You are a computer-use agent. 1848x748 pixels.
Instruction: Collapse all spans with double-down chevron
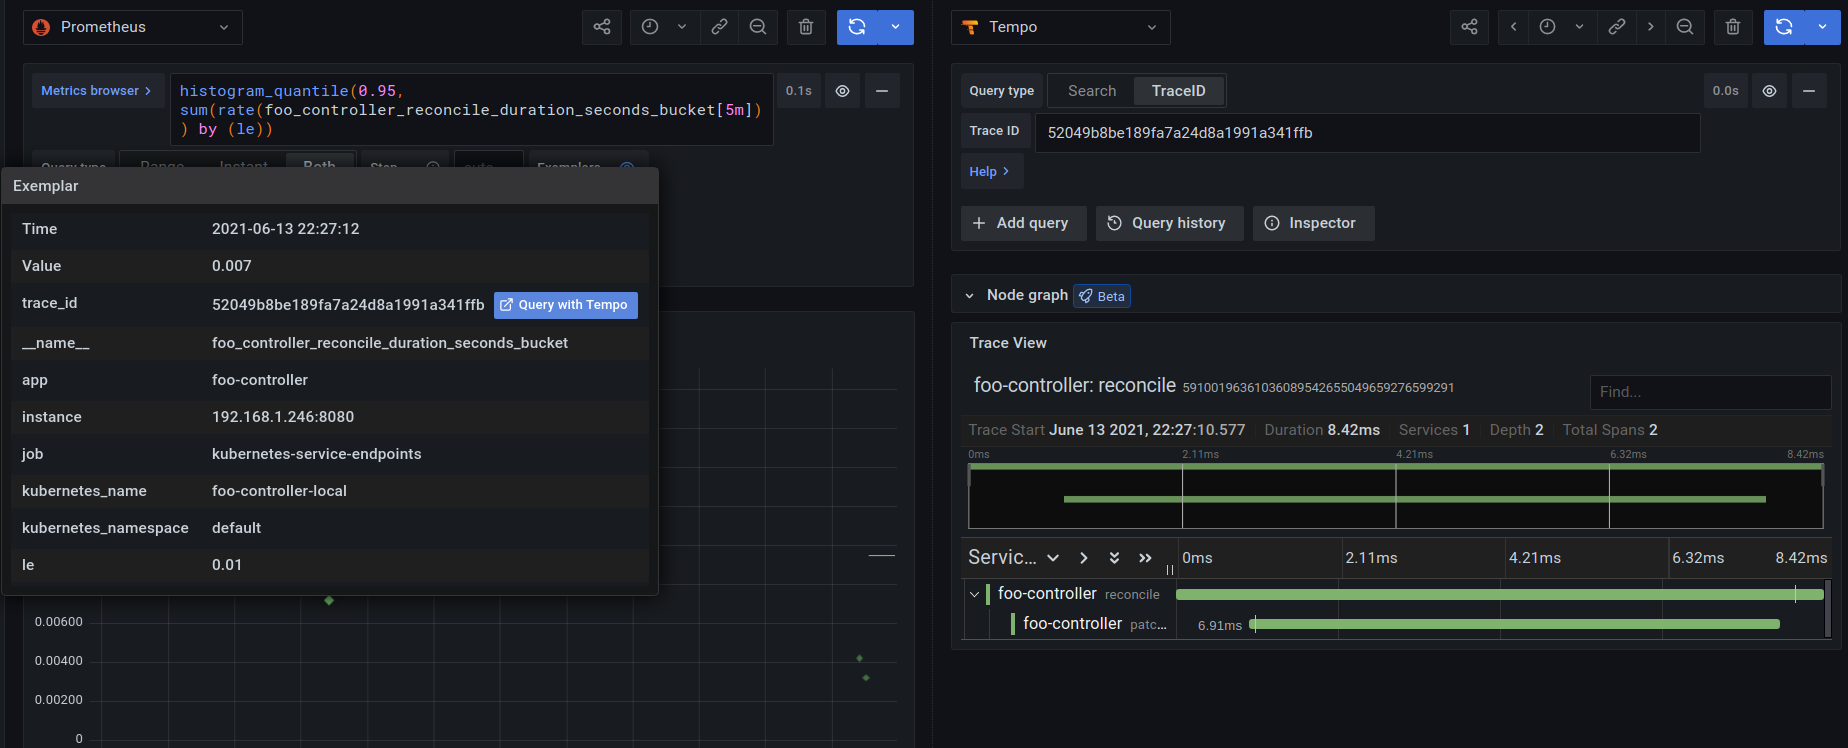tap(1114, 558)
